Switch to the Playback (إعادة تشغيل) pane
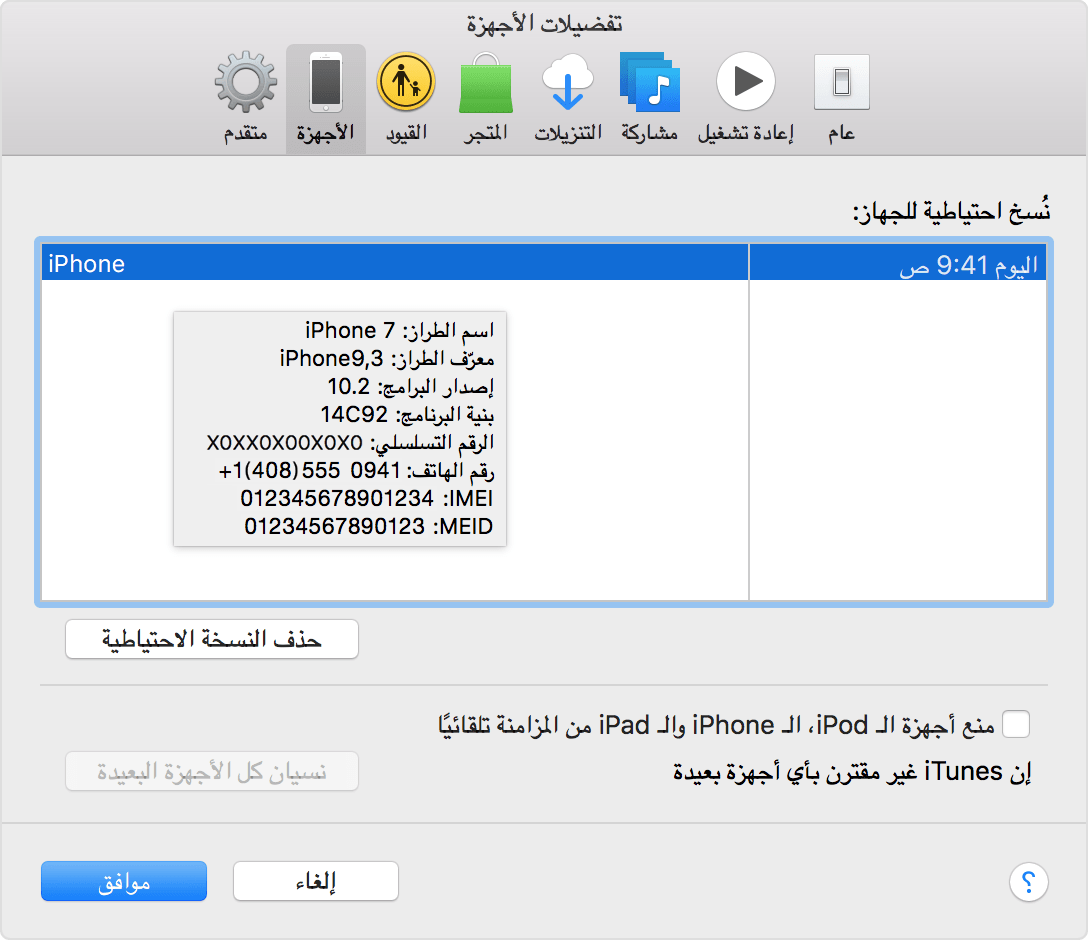Screen dimensions: 1088x940 point(745,98)
